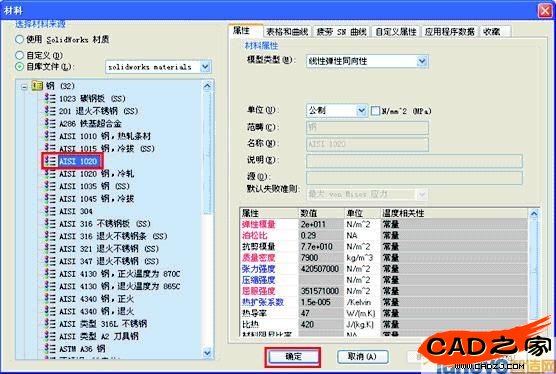
Task: Enable the N/mm^2 (MPa) checkbox
Action: click(375, 111)
